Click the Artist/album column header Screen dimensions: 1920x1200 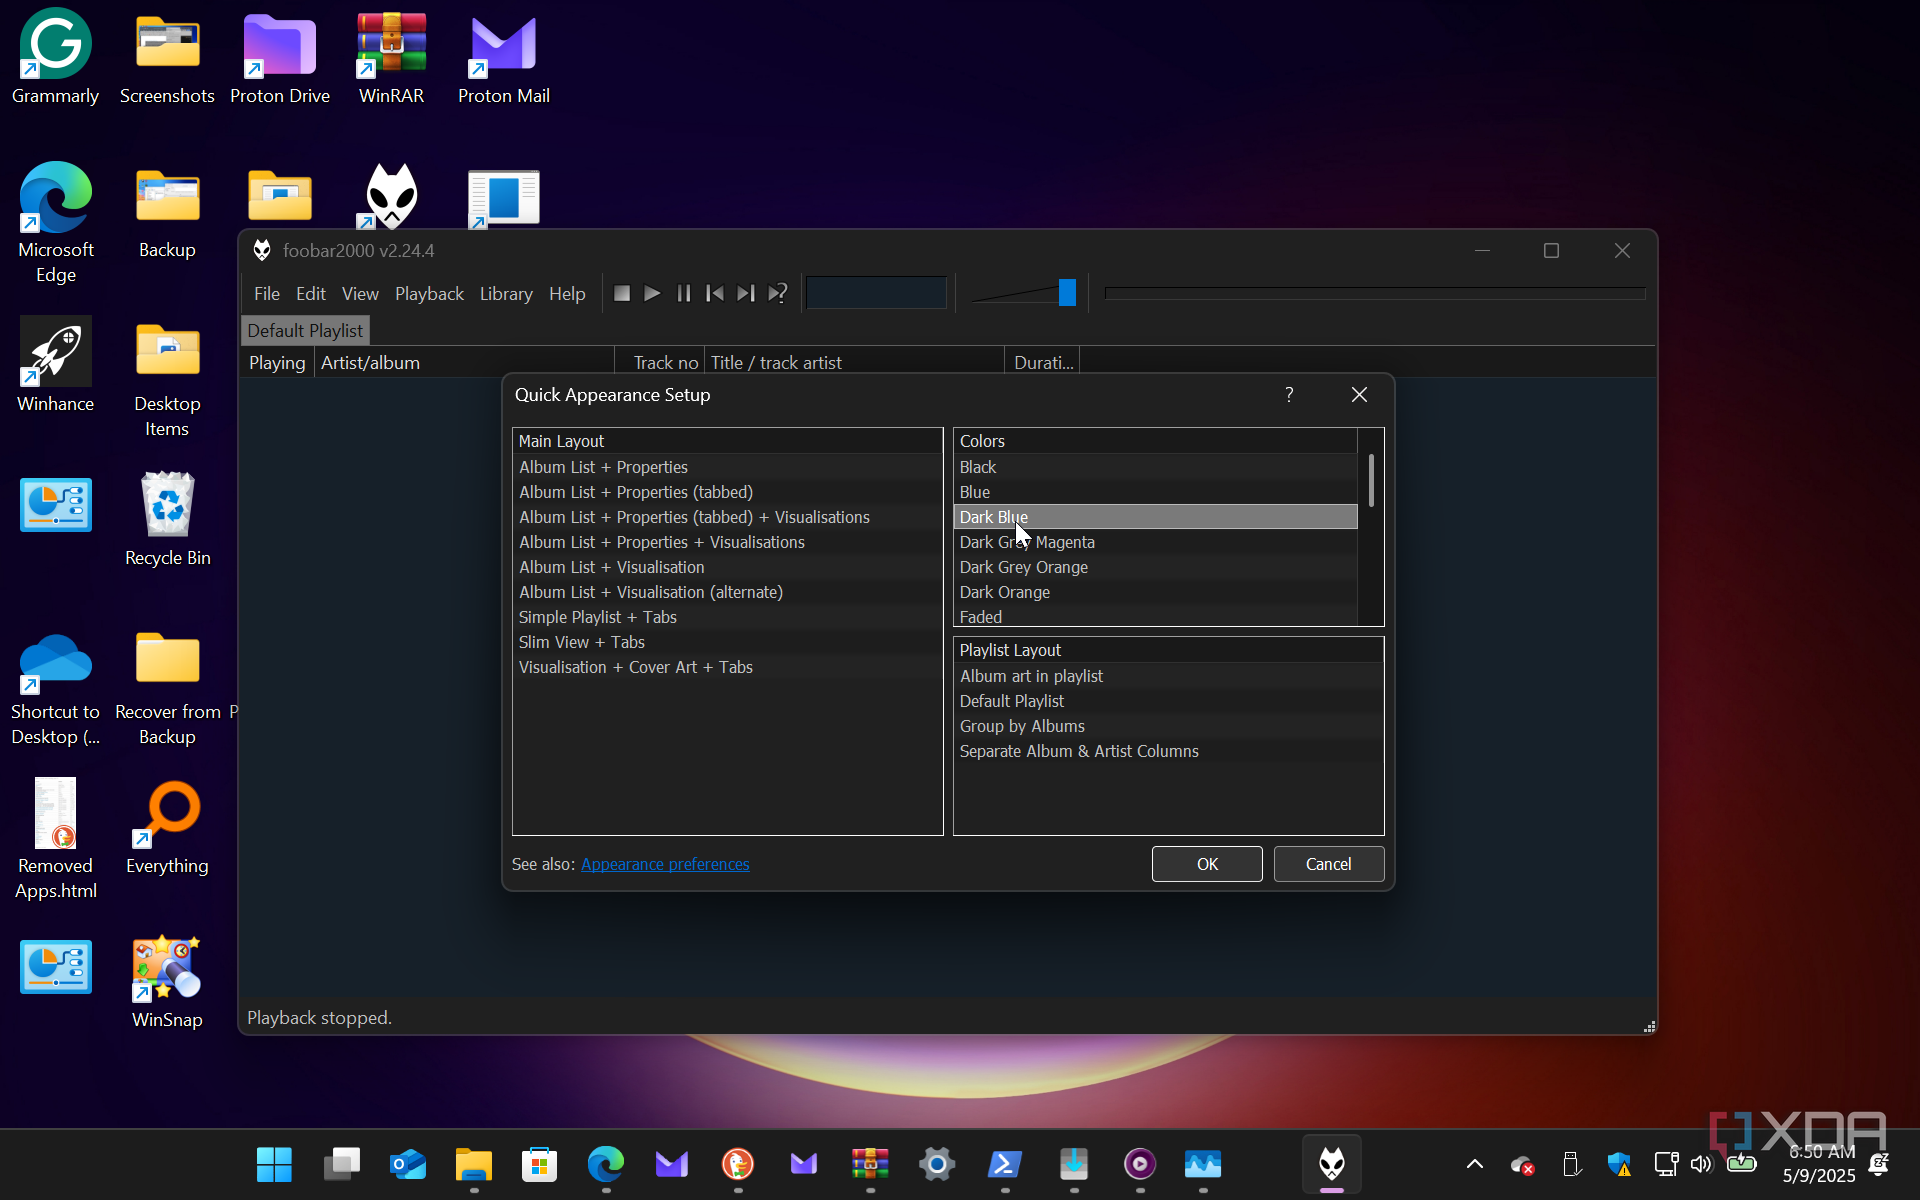point(464,362)
